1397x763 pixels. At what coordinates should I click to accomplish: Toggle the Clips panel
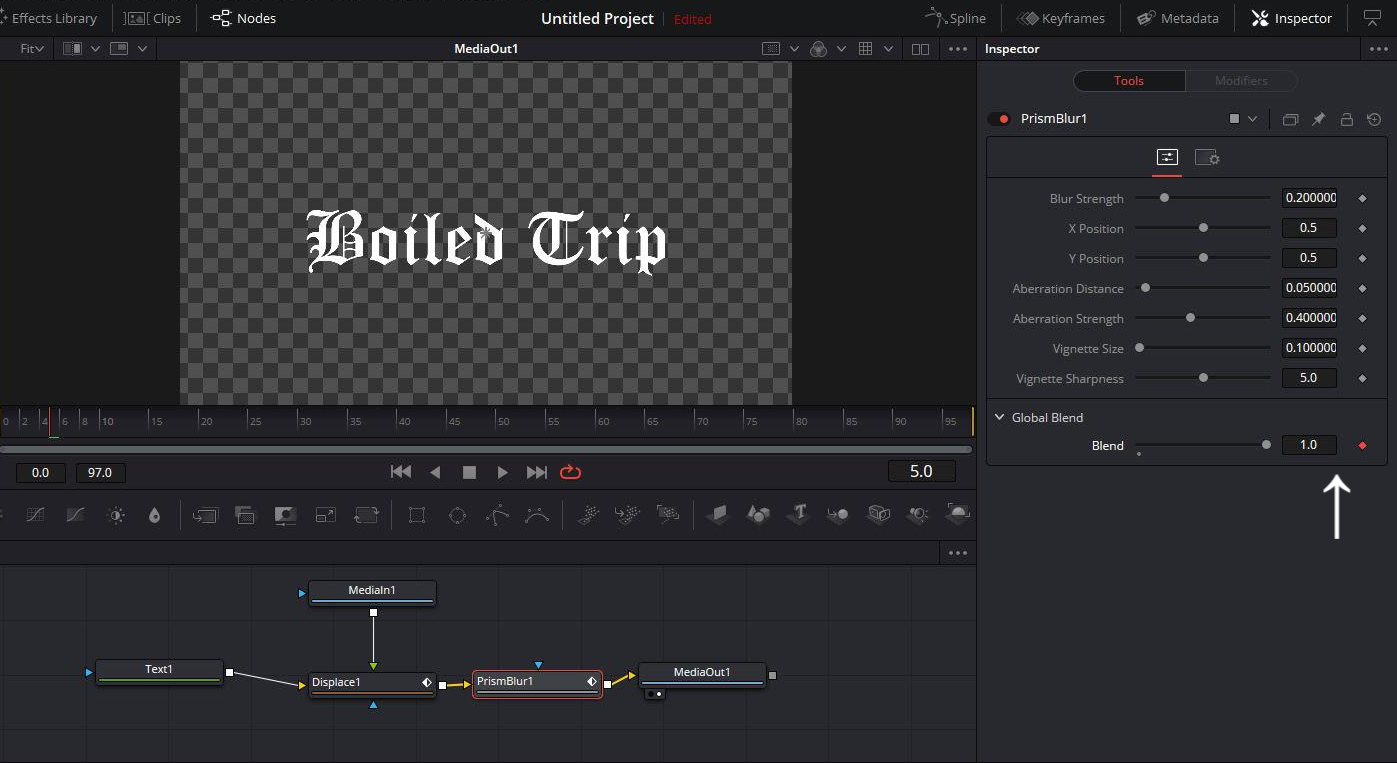pos(153,18)
